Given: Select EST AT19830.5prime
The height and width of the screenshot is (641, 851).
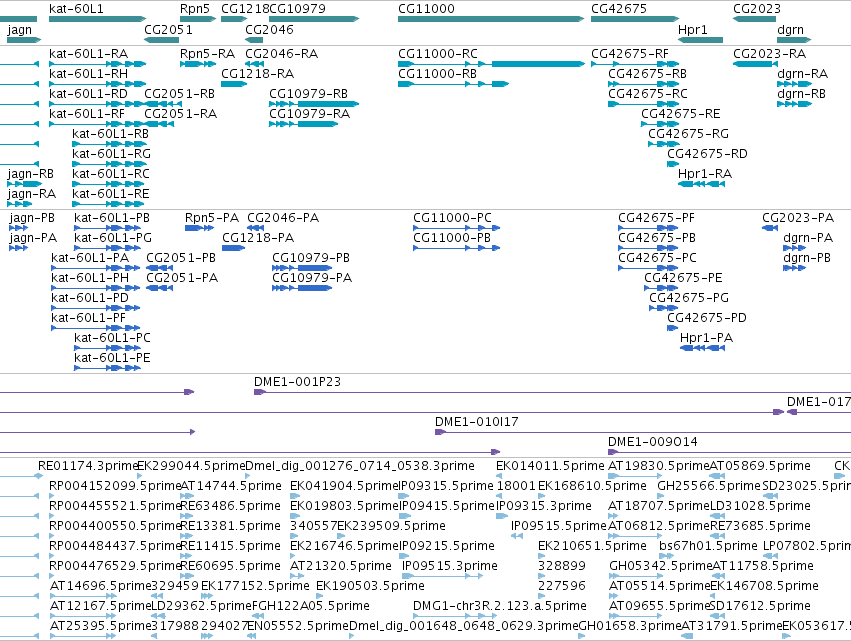Looking at the screenshot, I should tap(658, 466).
